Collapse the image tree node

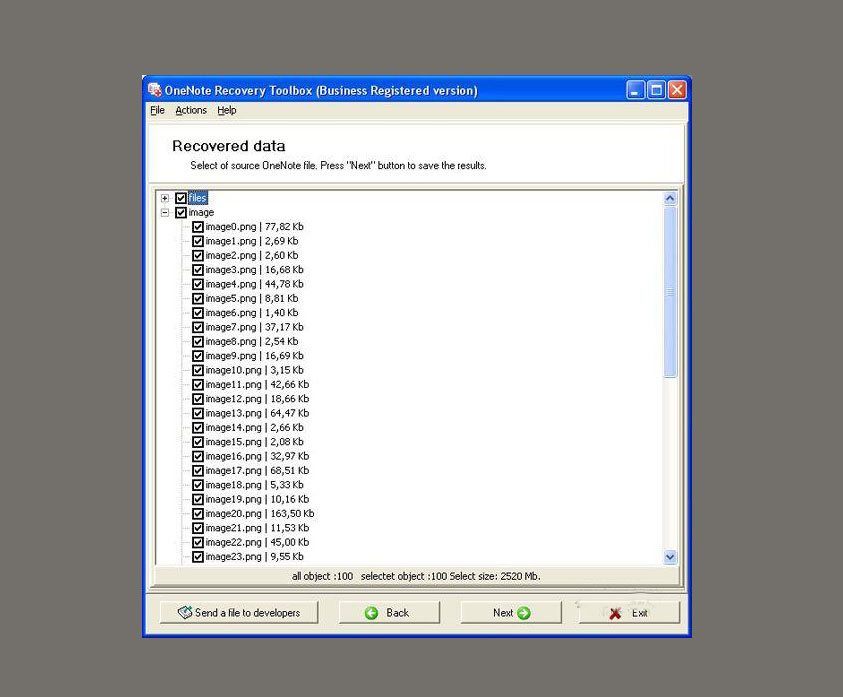pos(165,213)
